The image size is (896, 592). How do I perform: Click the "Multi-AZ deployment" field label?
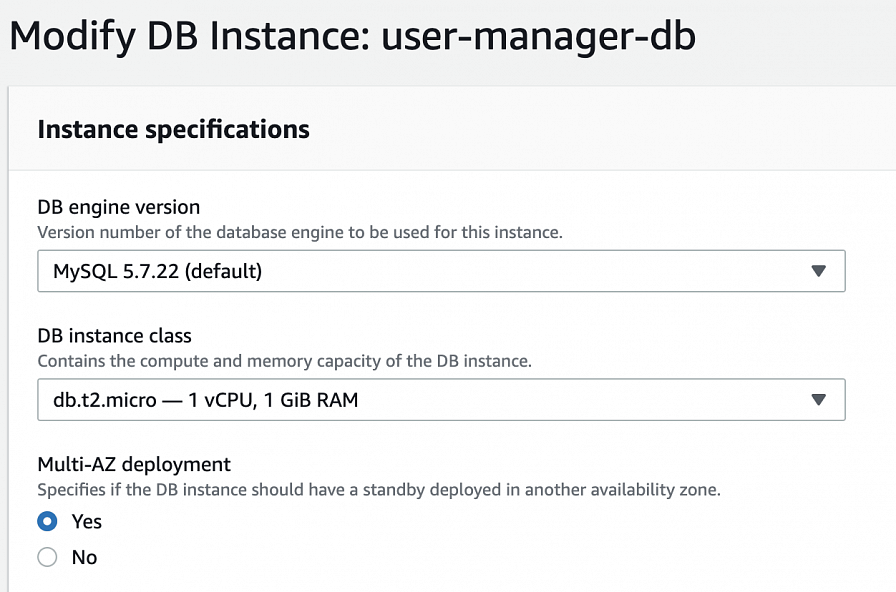[x=134, y=464]
